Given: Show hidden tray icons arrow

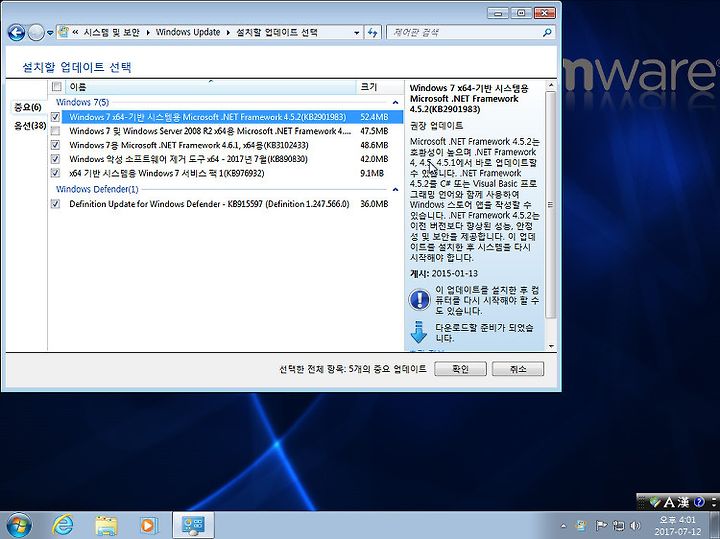Looking at the screenshot, I should pos(563,526).
